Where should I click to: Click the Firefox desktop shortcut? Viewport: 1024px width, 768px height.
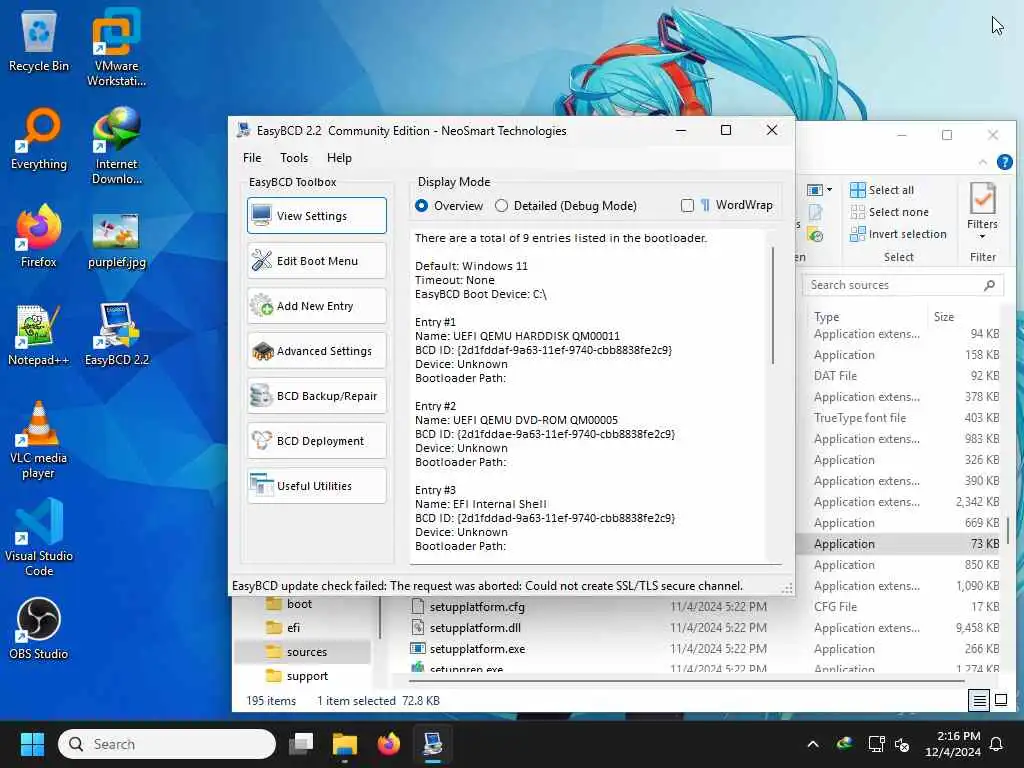[39, 238]
